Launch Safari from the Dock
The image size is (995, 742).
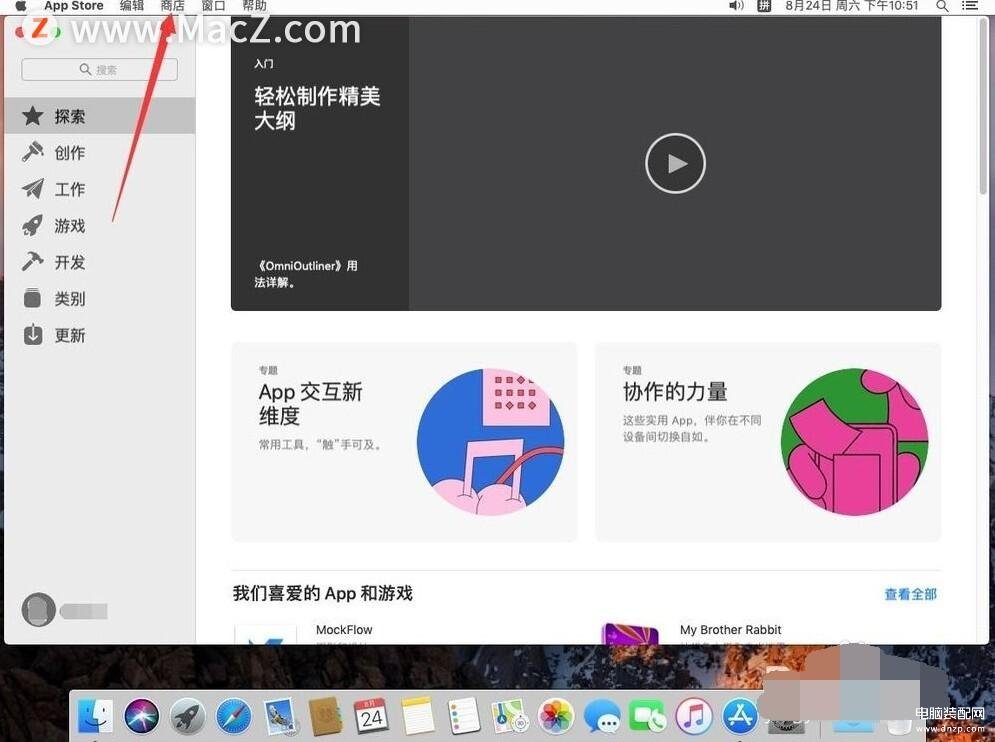234,715
